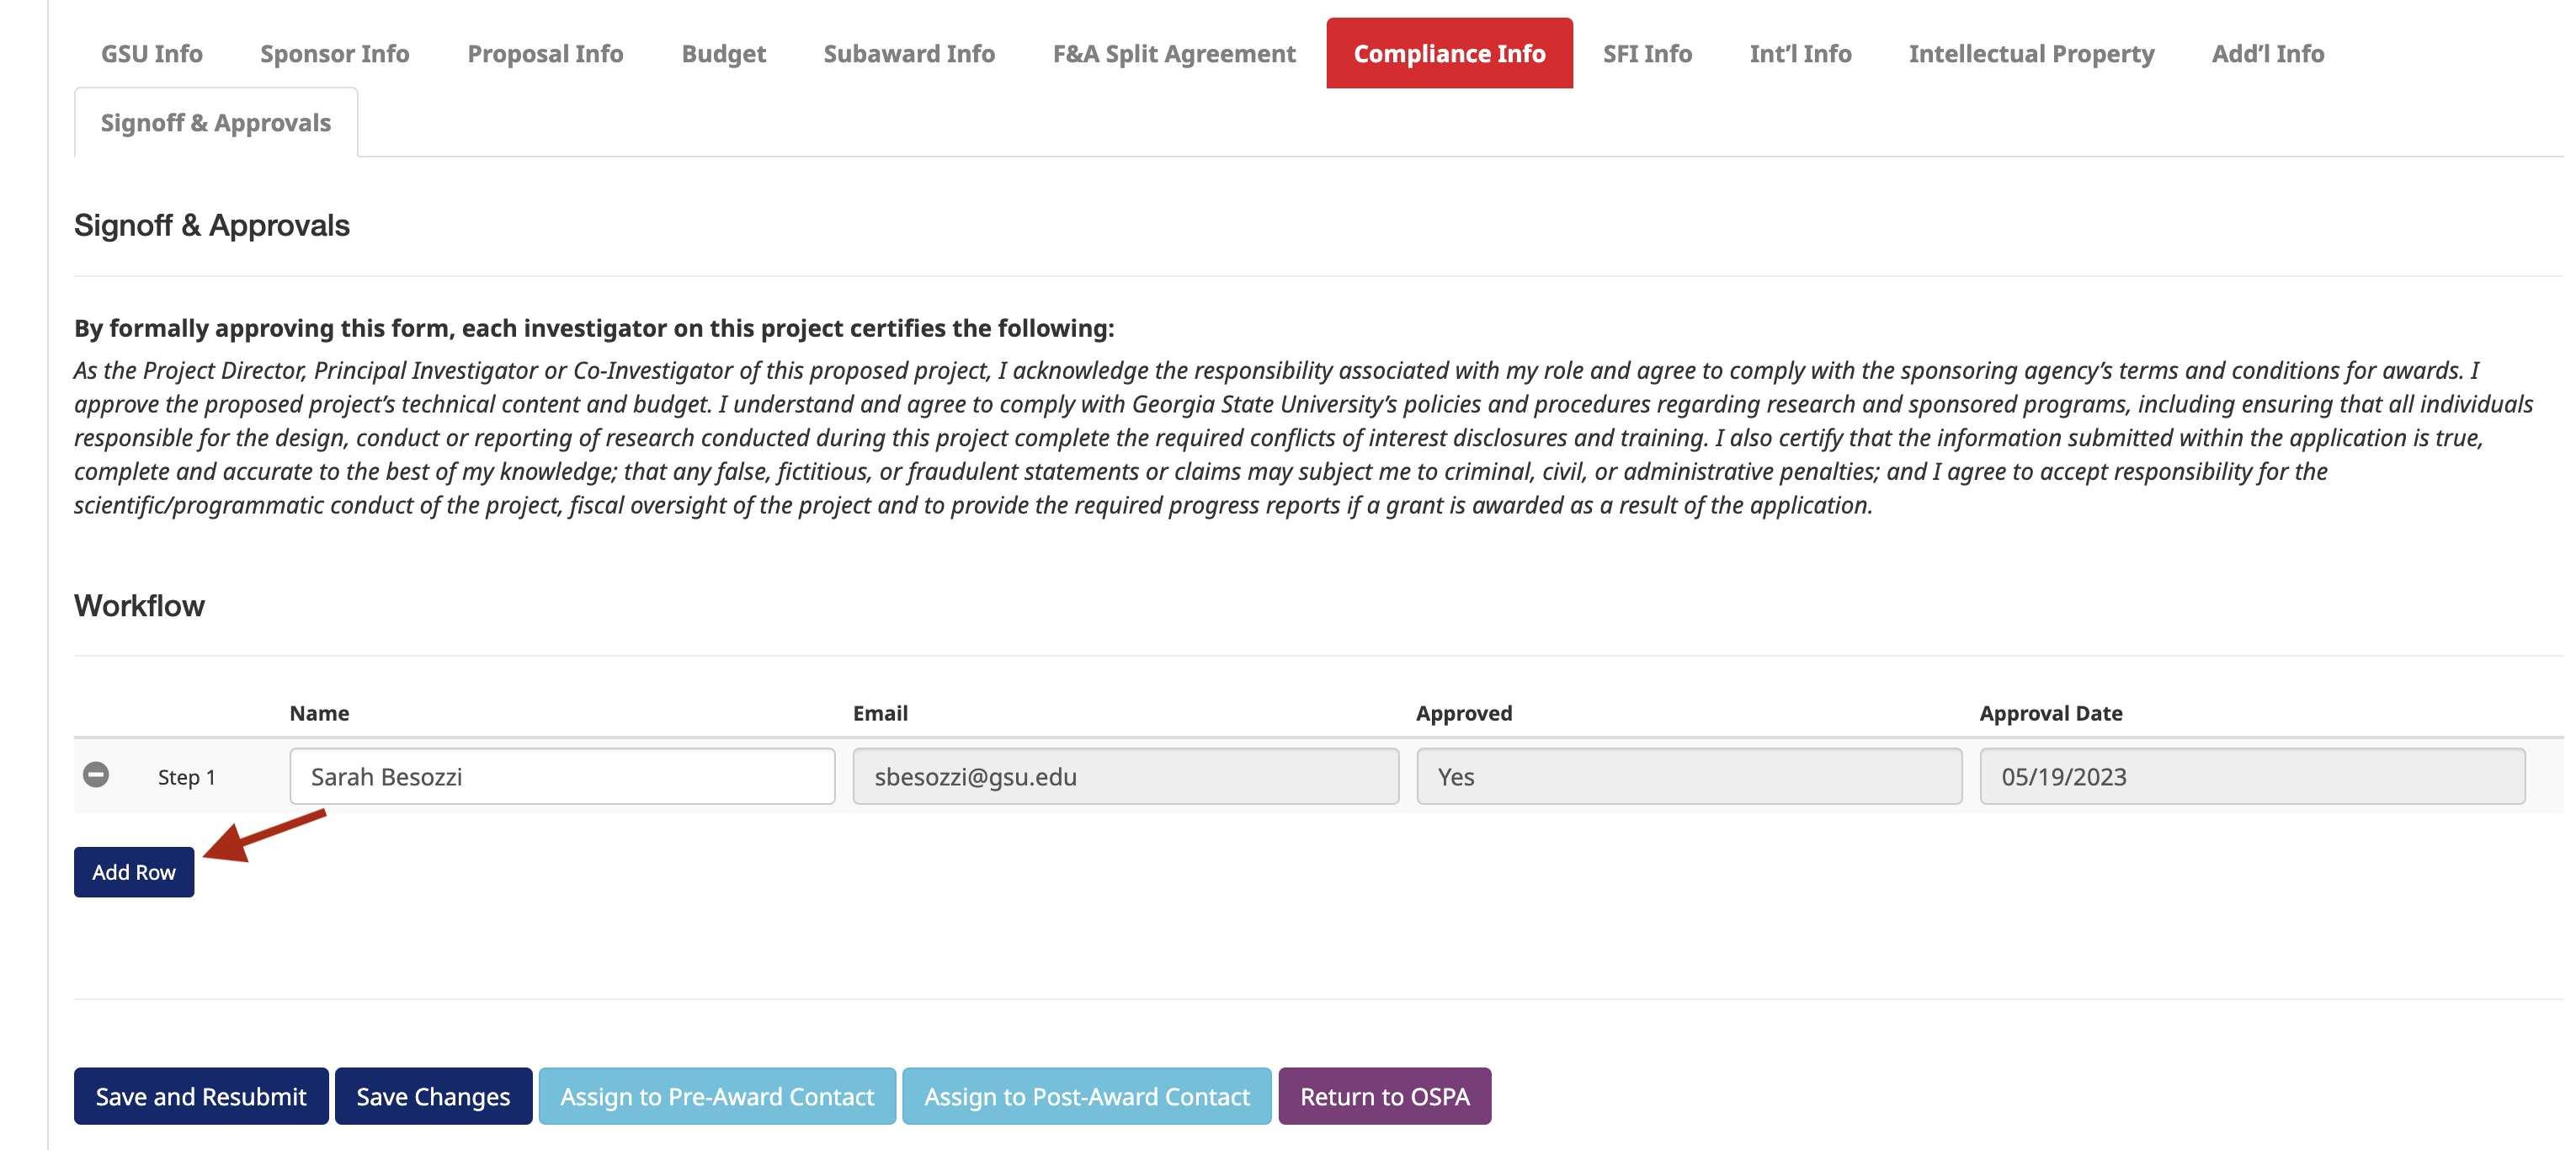Screen dimensions: 2576x1150
Task: Click the Approved field showing Yes
Action: click(x=1689, y=777)
